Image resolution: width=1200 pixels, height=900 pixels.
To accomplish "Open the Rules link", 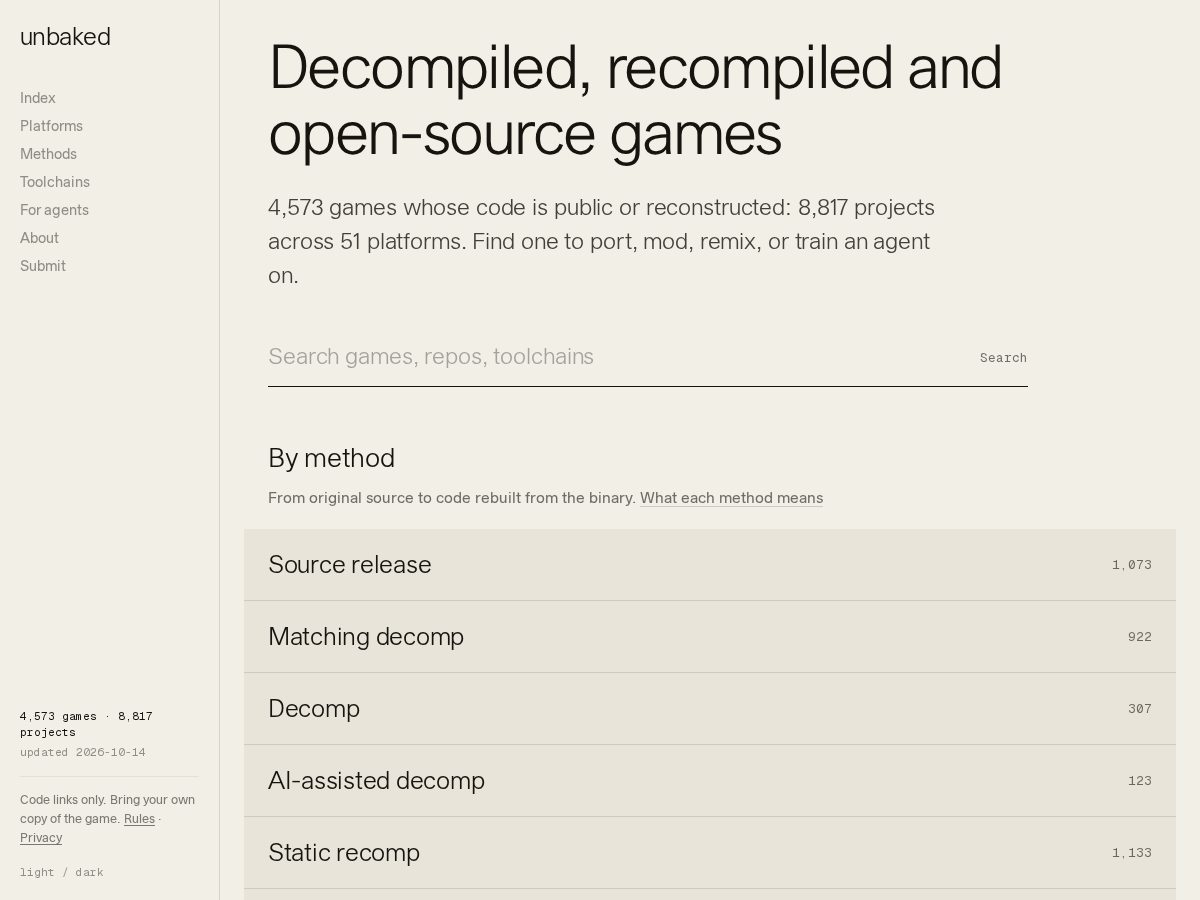I will pyautogui.click(x=139, y=819).
